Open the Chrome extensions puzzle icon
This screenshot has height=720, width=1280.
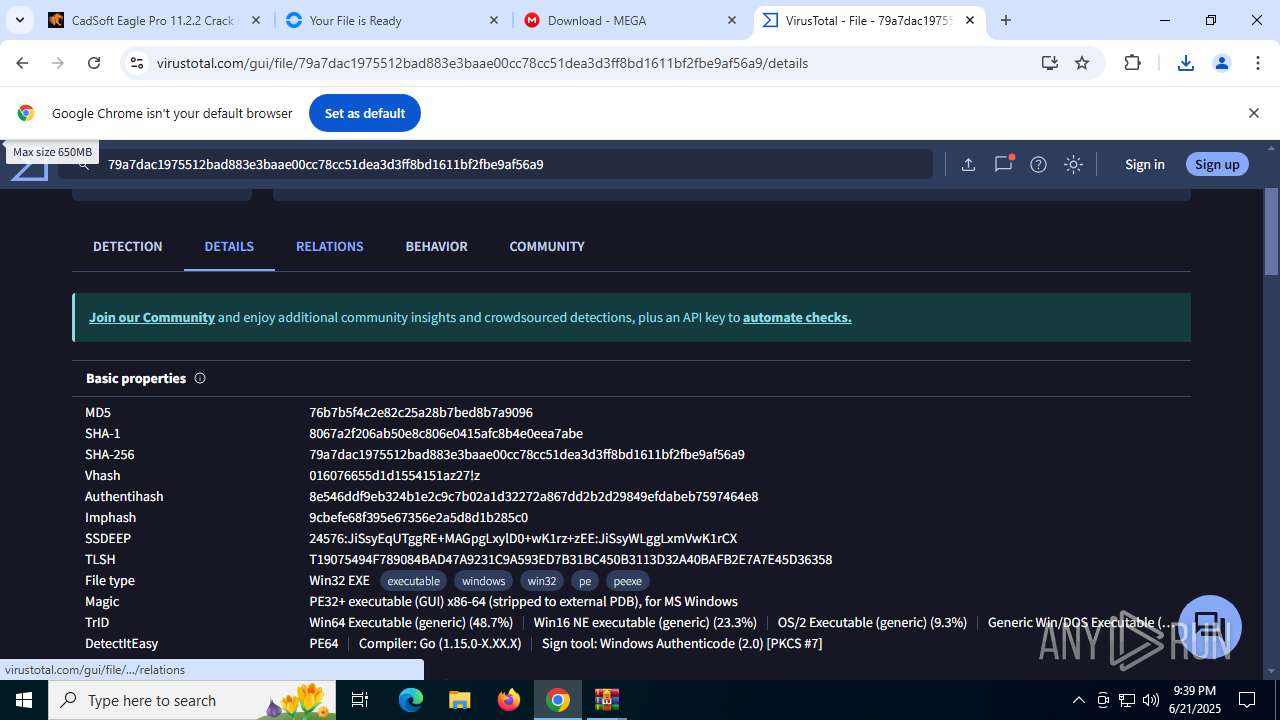click(1132, 63)
